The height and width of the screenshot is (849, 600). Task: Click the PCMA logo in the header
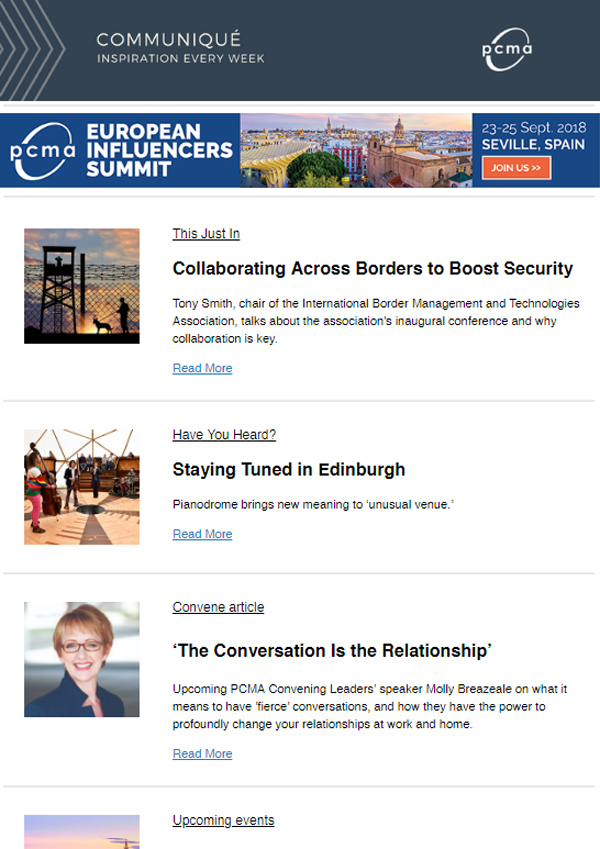tap(507, 49)
